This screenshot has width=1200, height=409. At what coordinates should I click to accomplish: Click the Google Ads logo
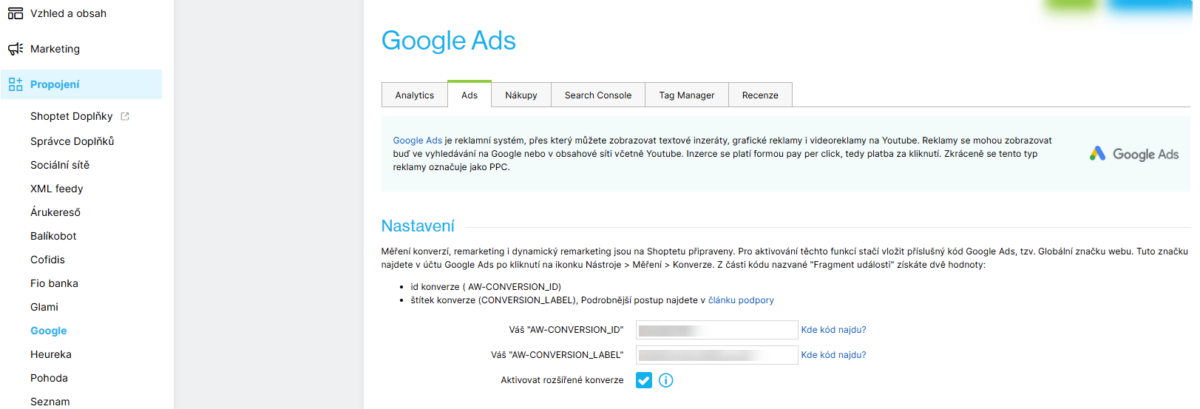pos(1134,154)
